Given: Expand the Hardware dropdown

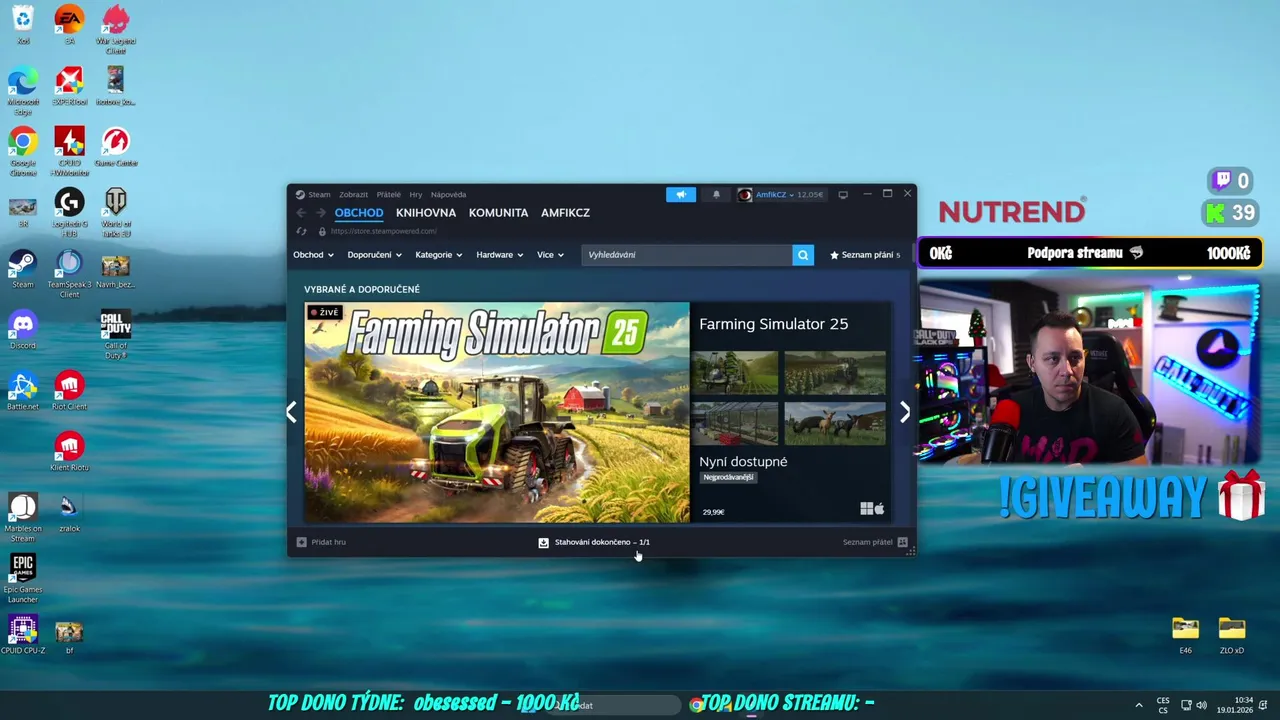Looking at the screenshot, I should (500, 255).
